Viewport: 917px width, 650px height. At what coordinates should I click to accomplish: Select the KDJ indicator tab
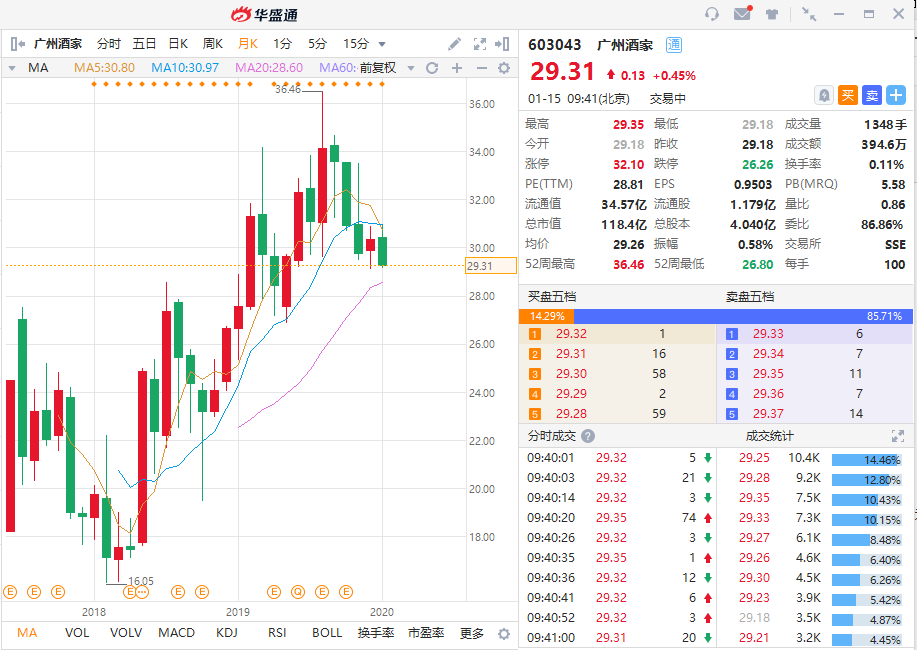[x=226, y=633]
